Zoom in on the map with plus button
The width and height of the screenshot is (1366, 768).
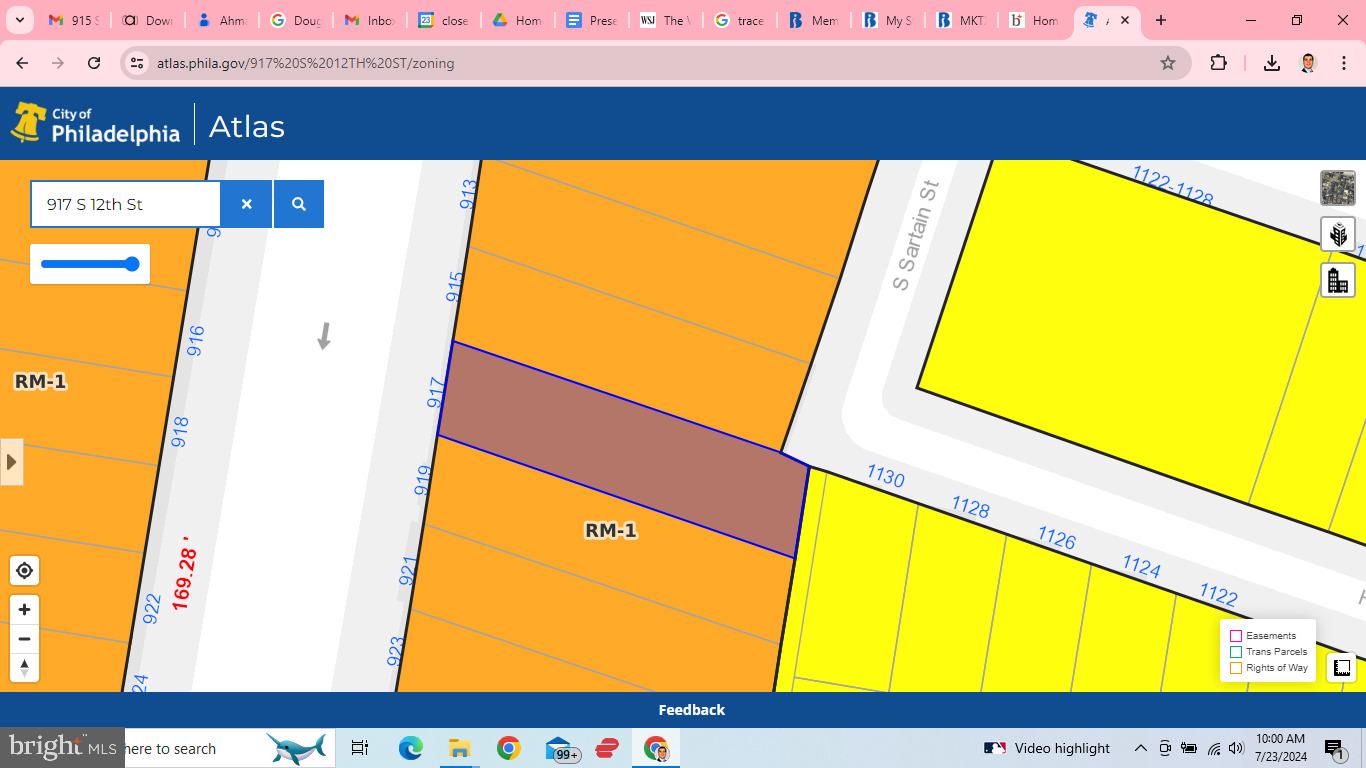(24, 610)
